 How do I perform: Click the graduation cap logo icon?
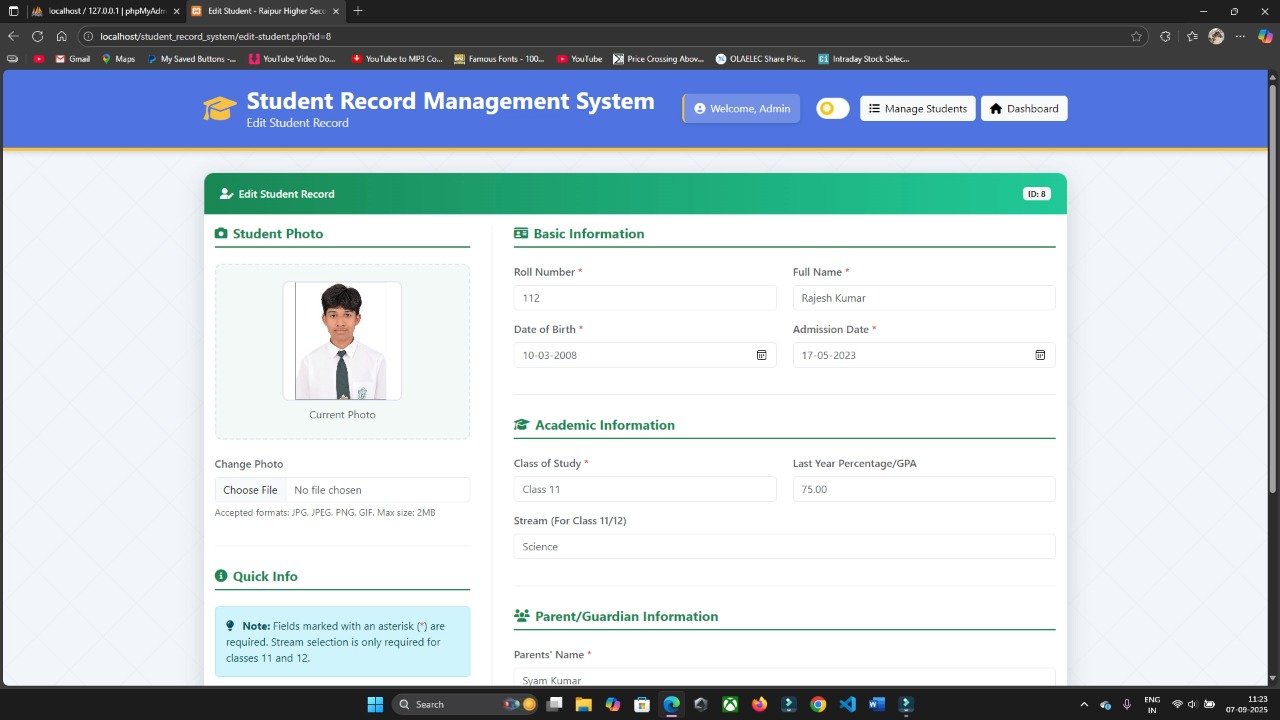(x=219, y=109)
